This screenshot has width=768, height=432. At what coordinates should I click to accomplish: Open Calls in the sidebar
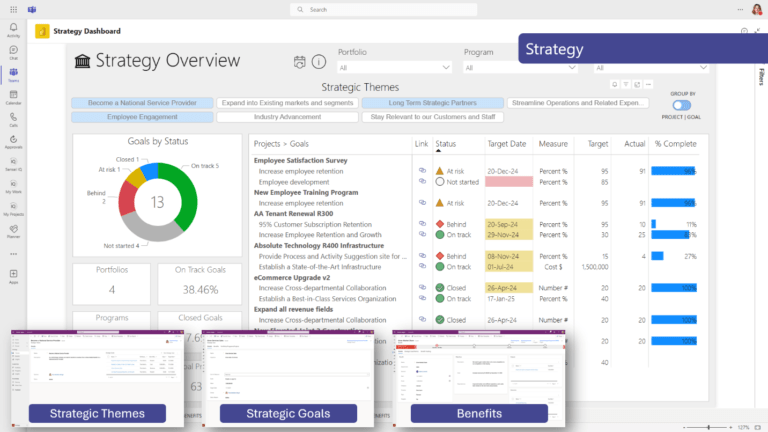coord(13,120)
